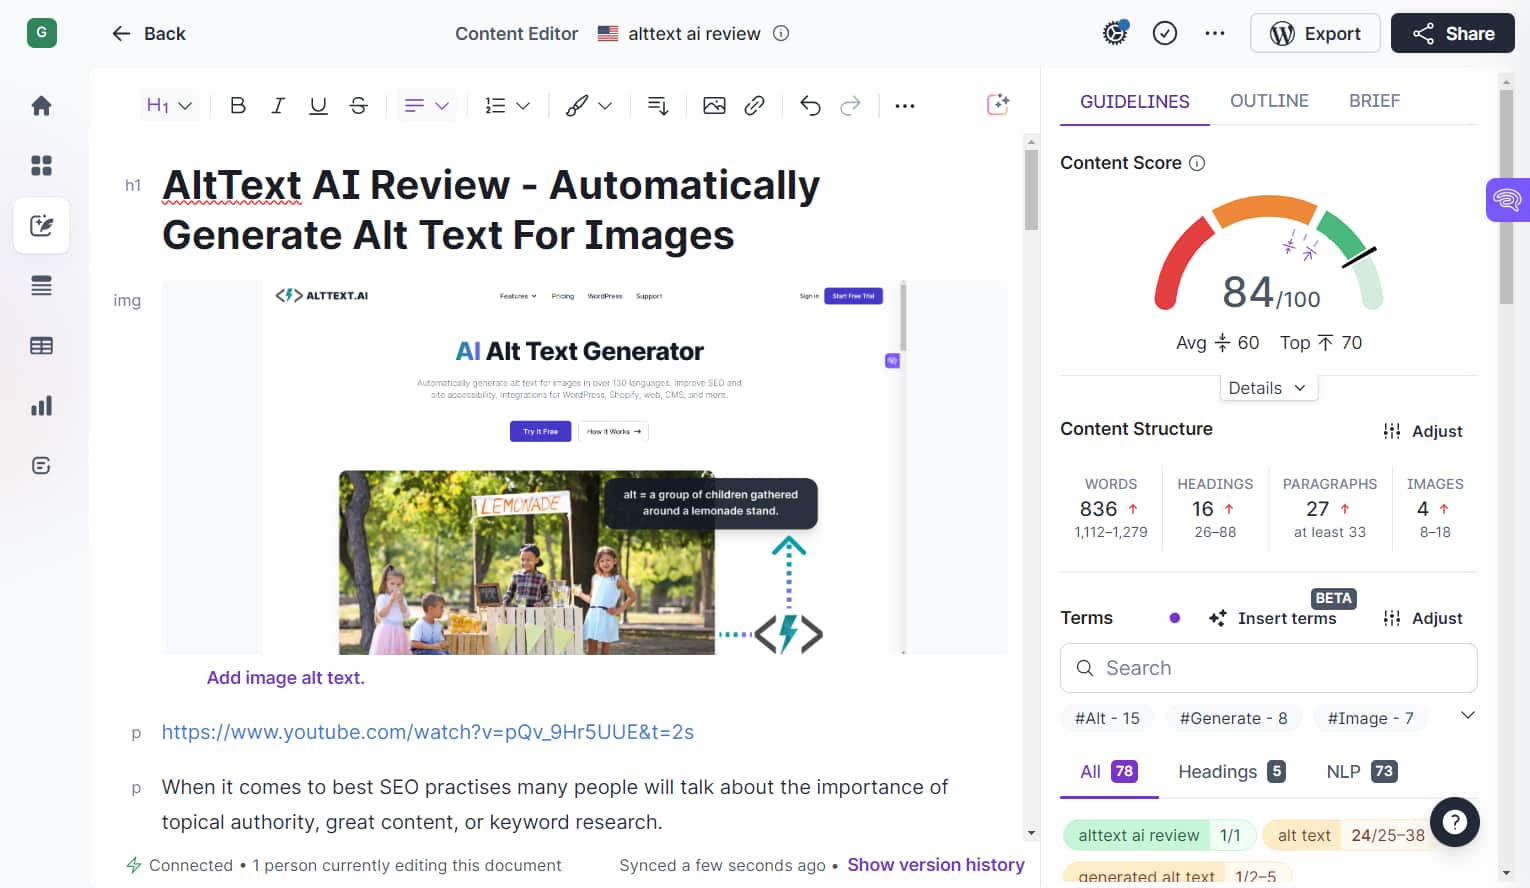Select the All 78 terms tab
Screen dimensions: 1530x888
point(1109,772)
